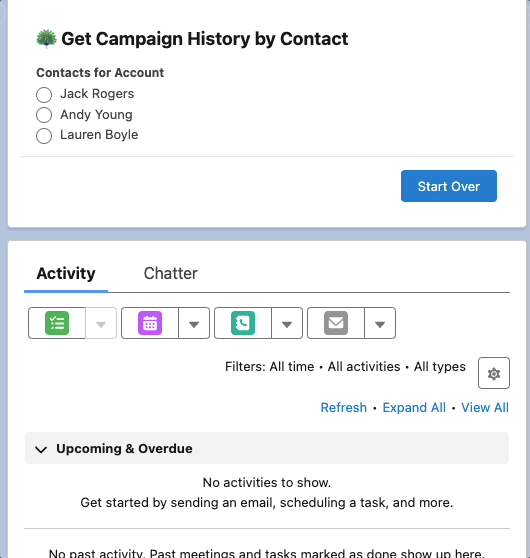Click the teal Log a Call icon
530x558 pixels.
[243, 323]
